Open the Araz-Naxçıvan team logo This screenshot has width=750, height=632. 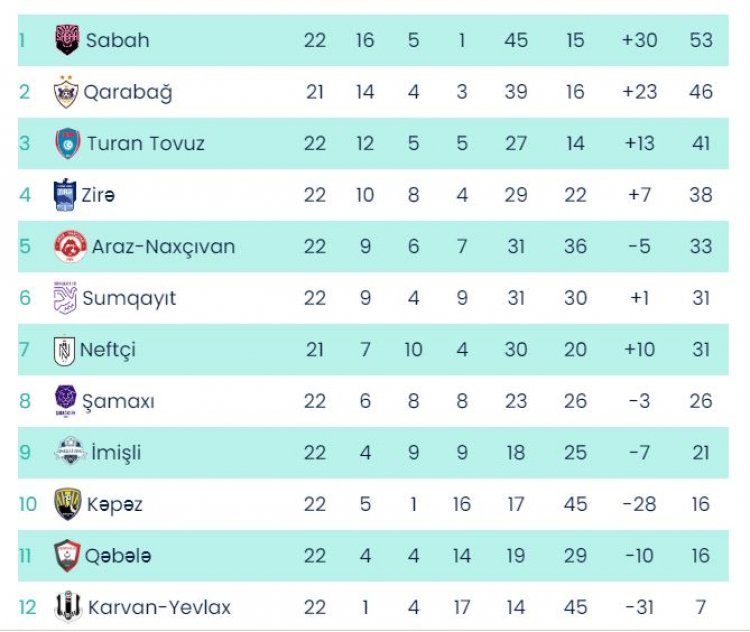coord(70,246)
